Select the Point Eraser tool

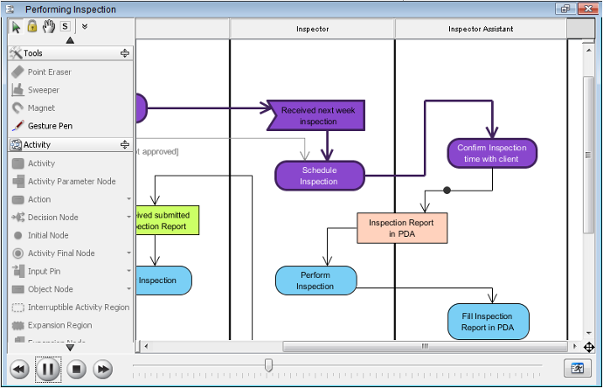[49, 72]
